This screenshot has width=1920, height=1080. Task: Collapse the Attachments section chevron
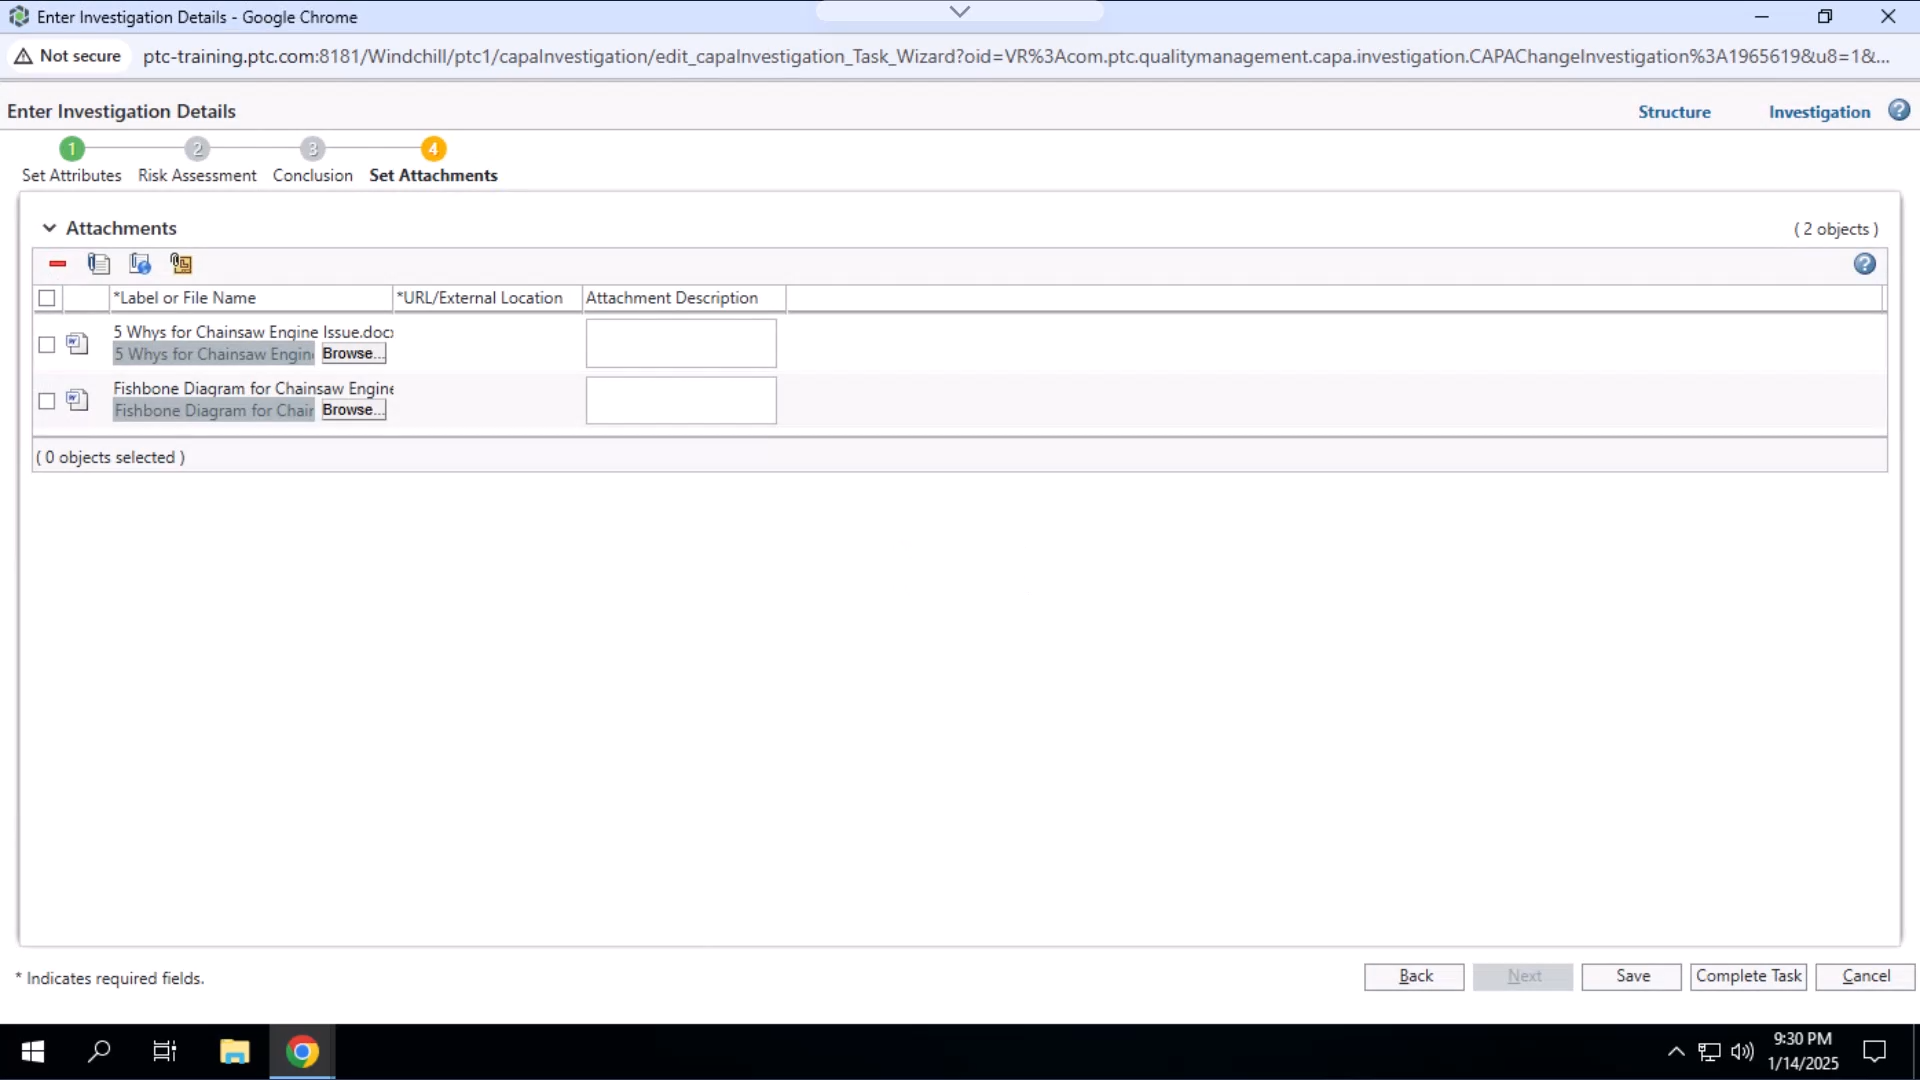pyautogui.click(x=49, y=227)
